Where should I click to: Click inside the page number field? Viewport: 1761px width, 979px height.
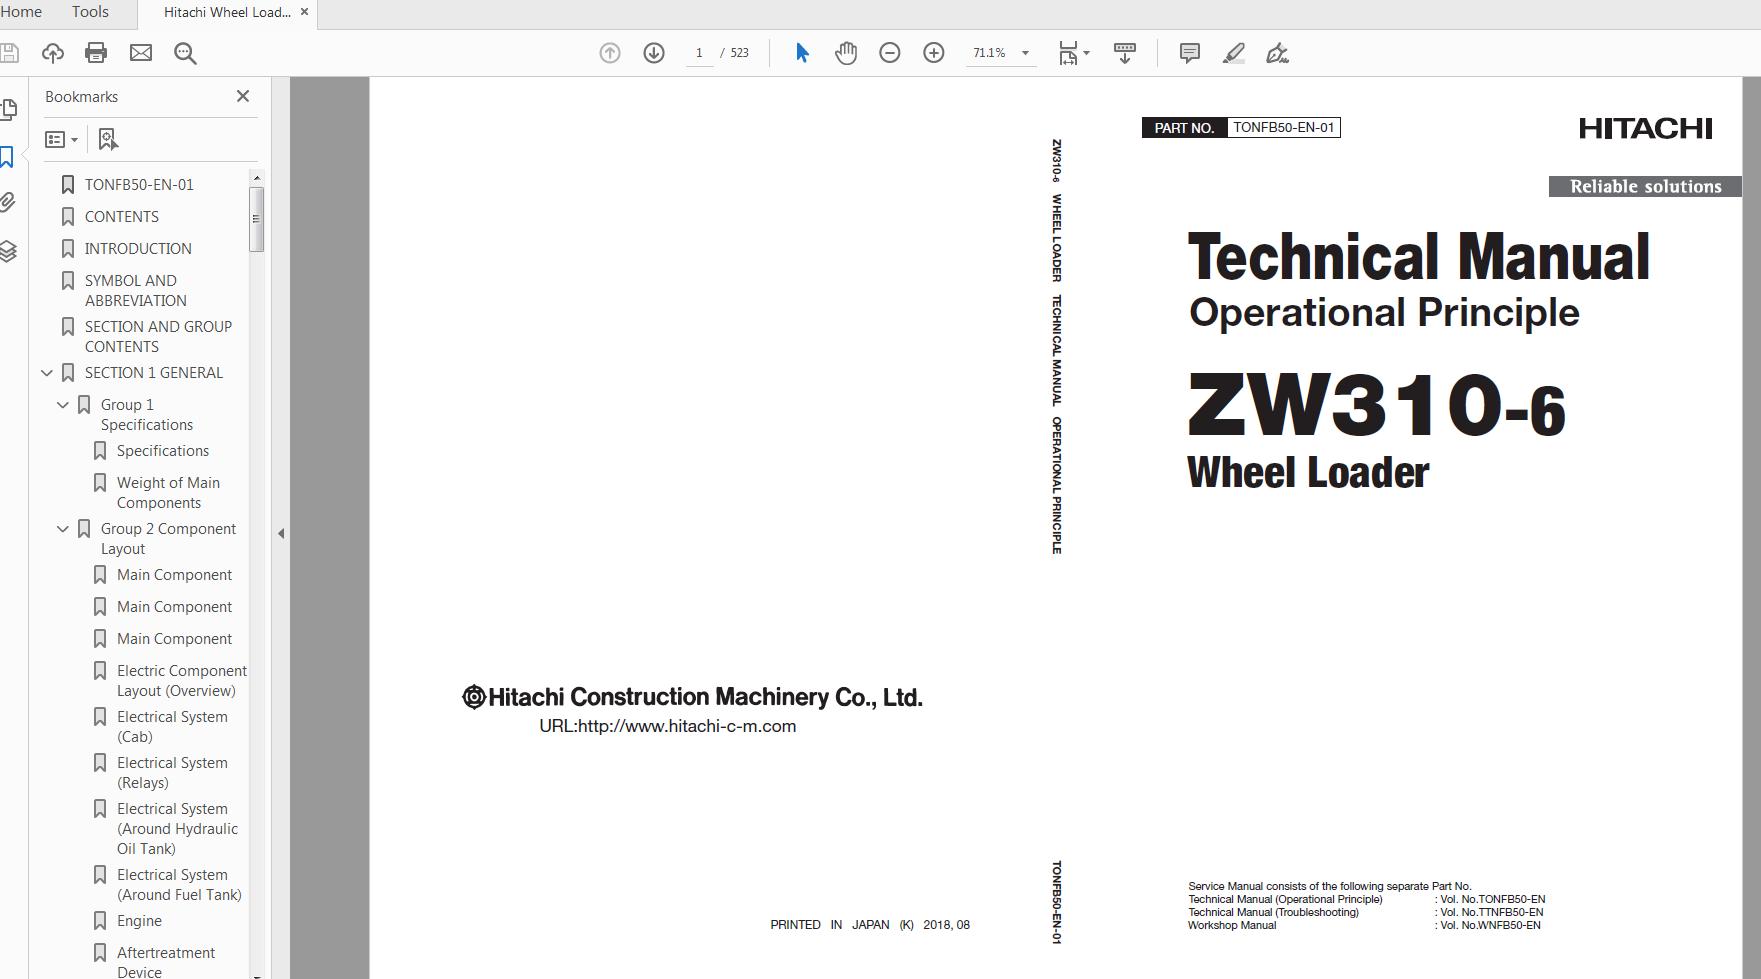pos(698,53)
